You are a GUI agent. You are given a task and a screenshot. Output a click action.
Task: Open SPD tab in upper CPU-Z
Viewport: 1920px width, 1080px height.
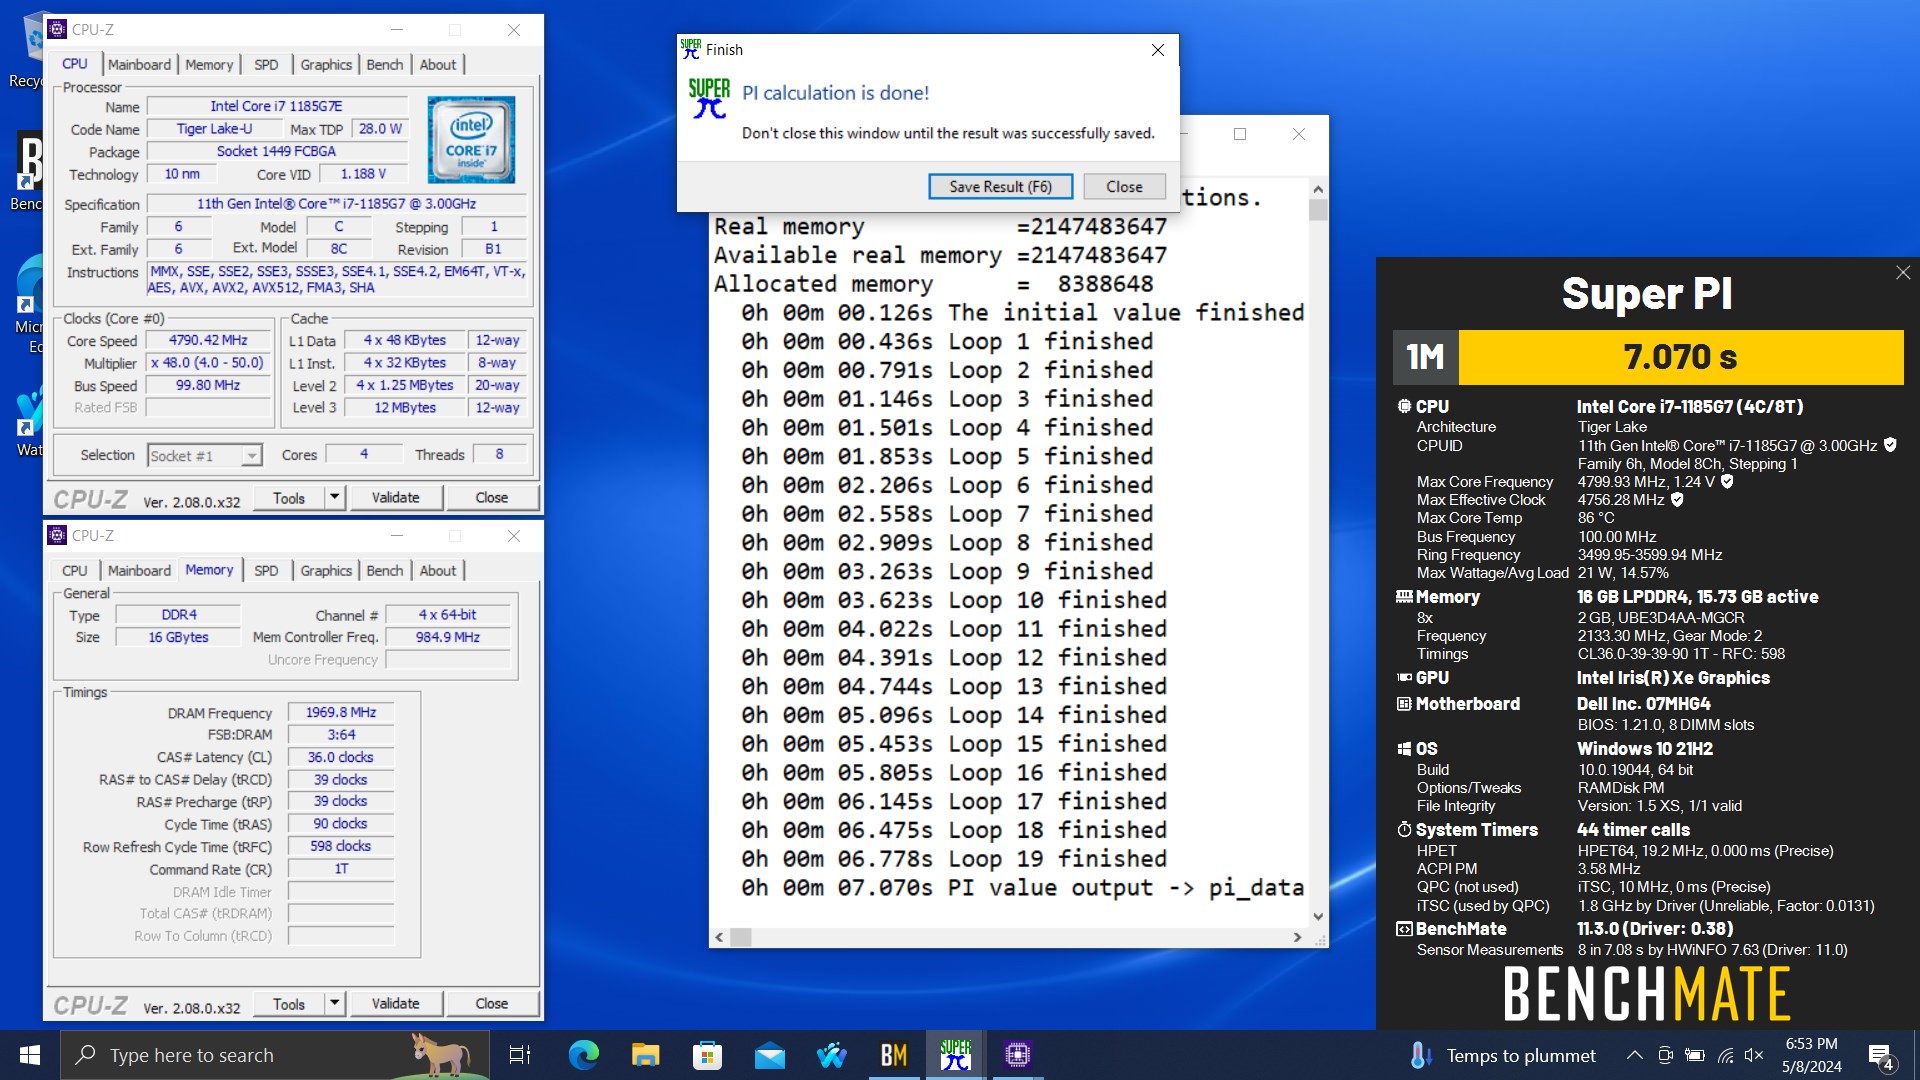(x=266, y=64)
